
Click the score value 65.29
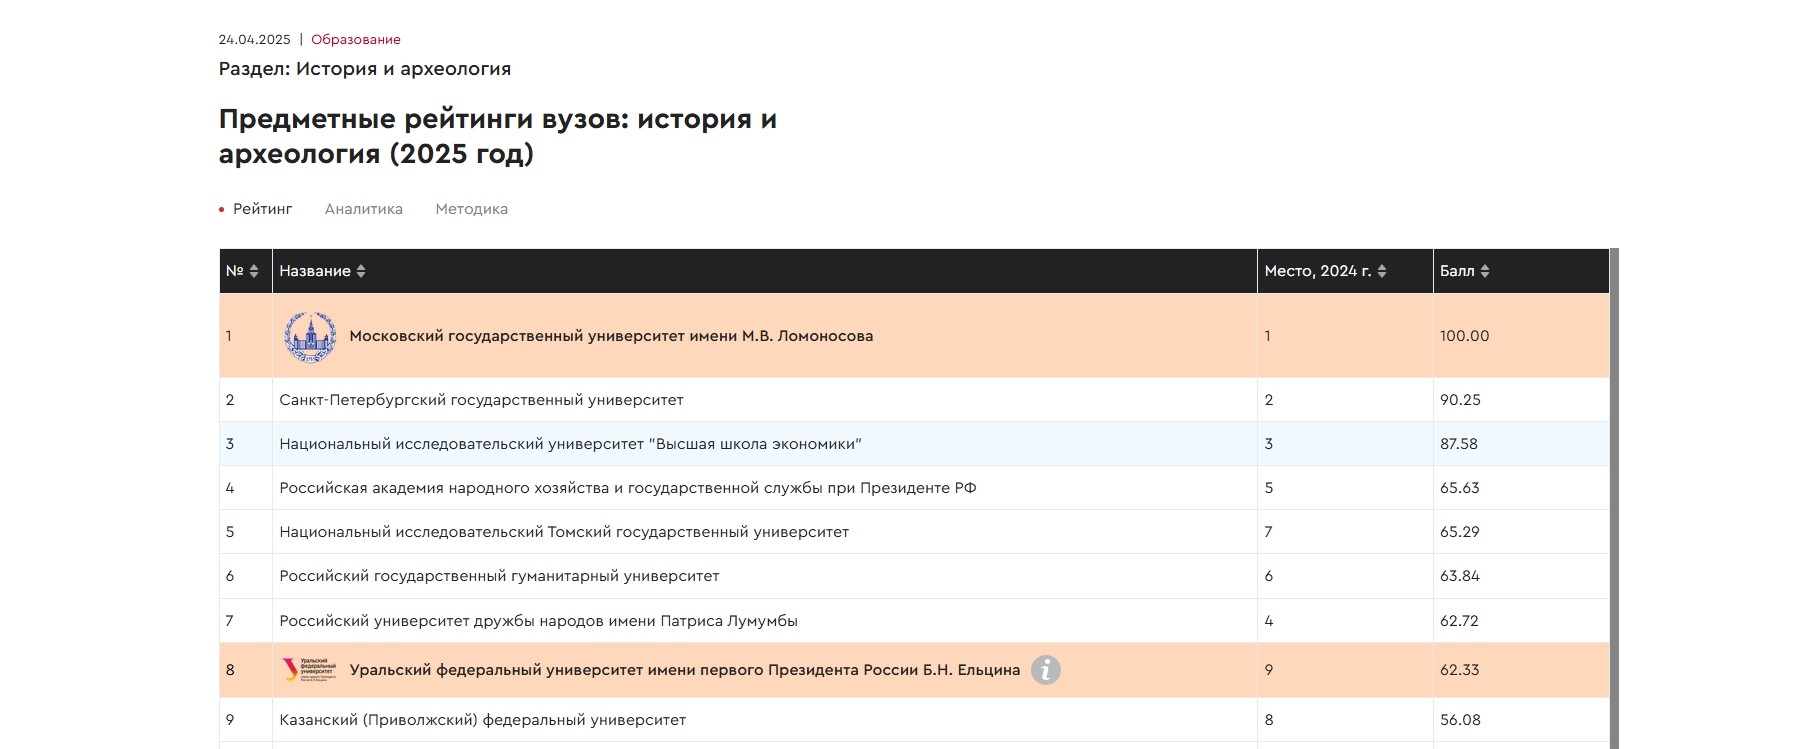click(x=1459, y=532)
